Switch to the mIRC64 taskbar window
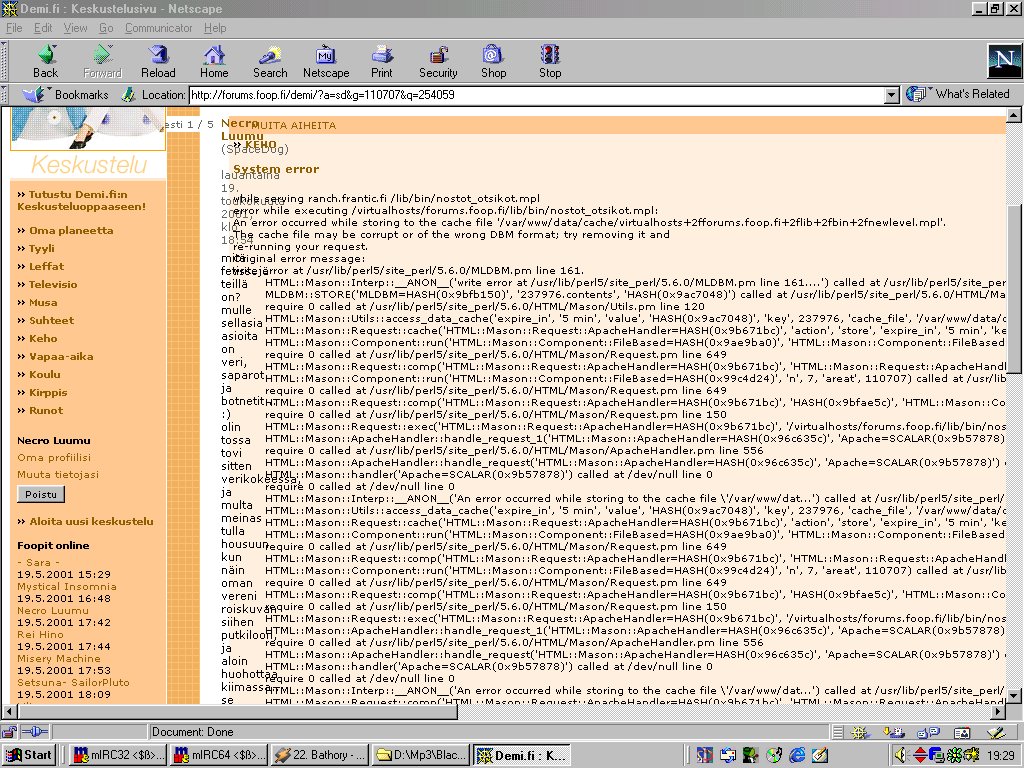The height and width of the screenshot is (768, 1024). pos(219,755)
